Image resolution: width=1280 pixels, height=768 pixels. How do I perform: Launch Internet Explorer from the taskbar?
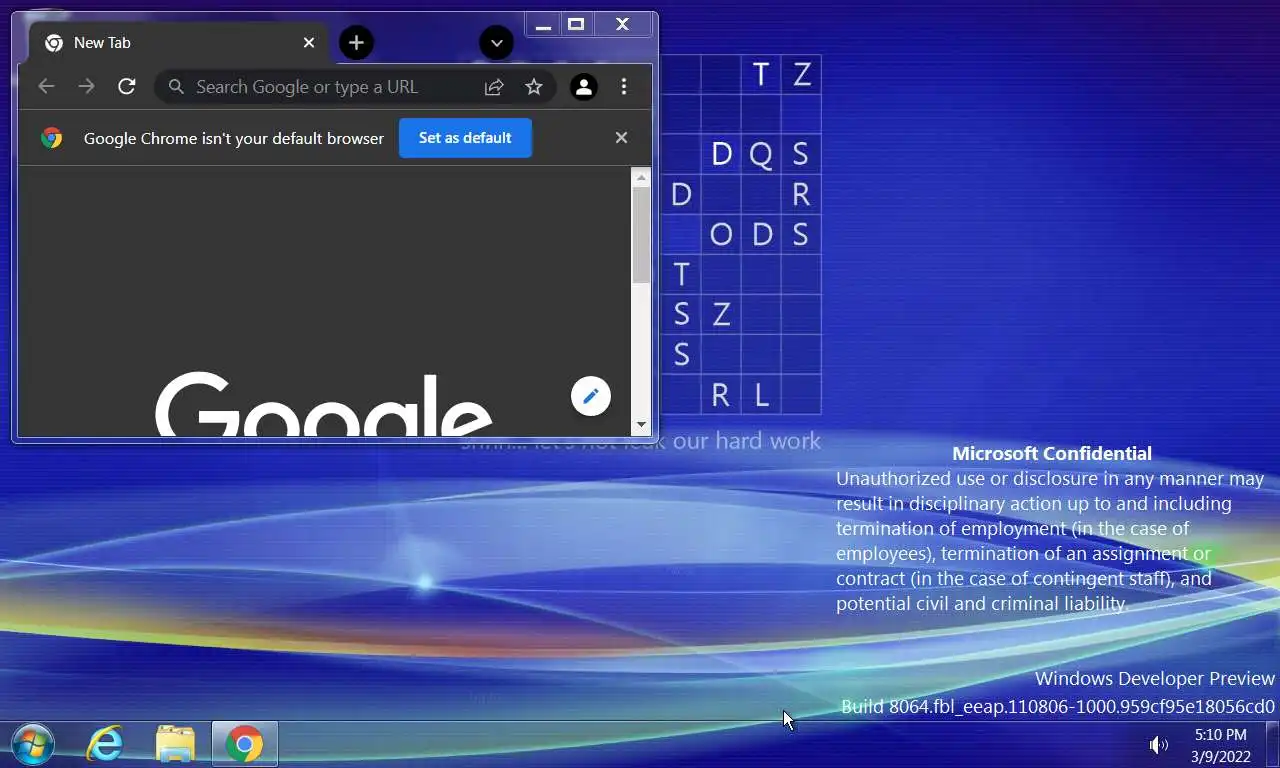click(104, 744)
